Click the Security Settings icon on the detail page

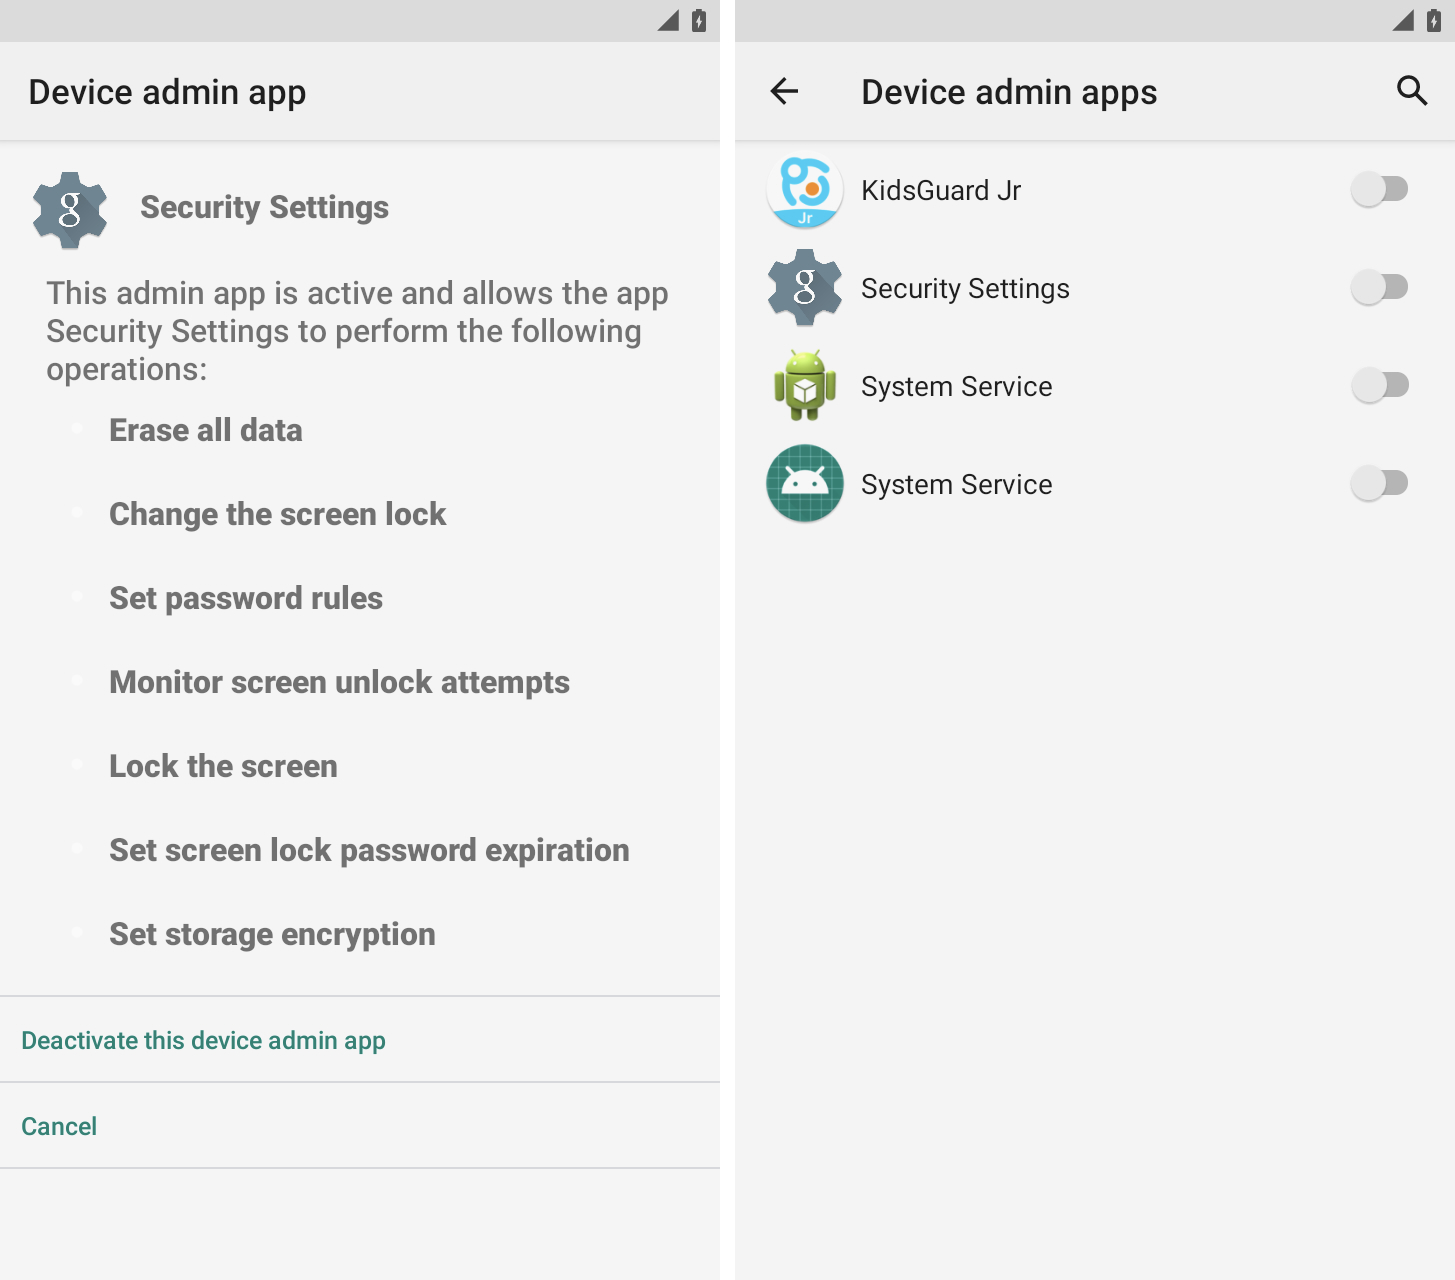69,209
